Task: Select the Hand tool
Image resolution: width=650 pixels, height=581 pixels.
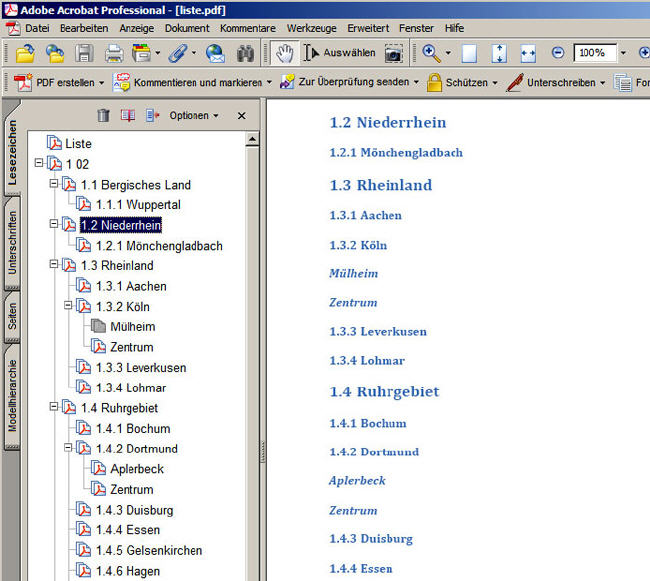Action: coord(284,53)
